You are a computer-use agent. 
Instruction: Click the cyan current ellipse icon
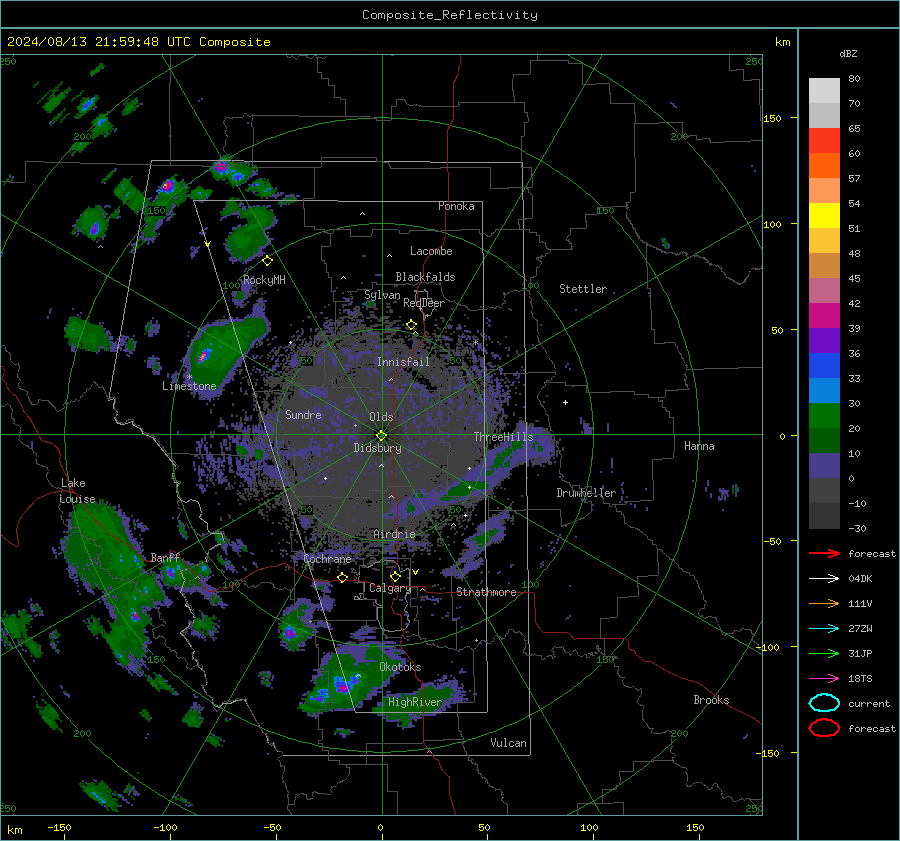click(824, 703)
